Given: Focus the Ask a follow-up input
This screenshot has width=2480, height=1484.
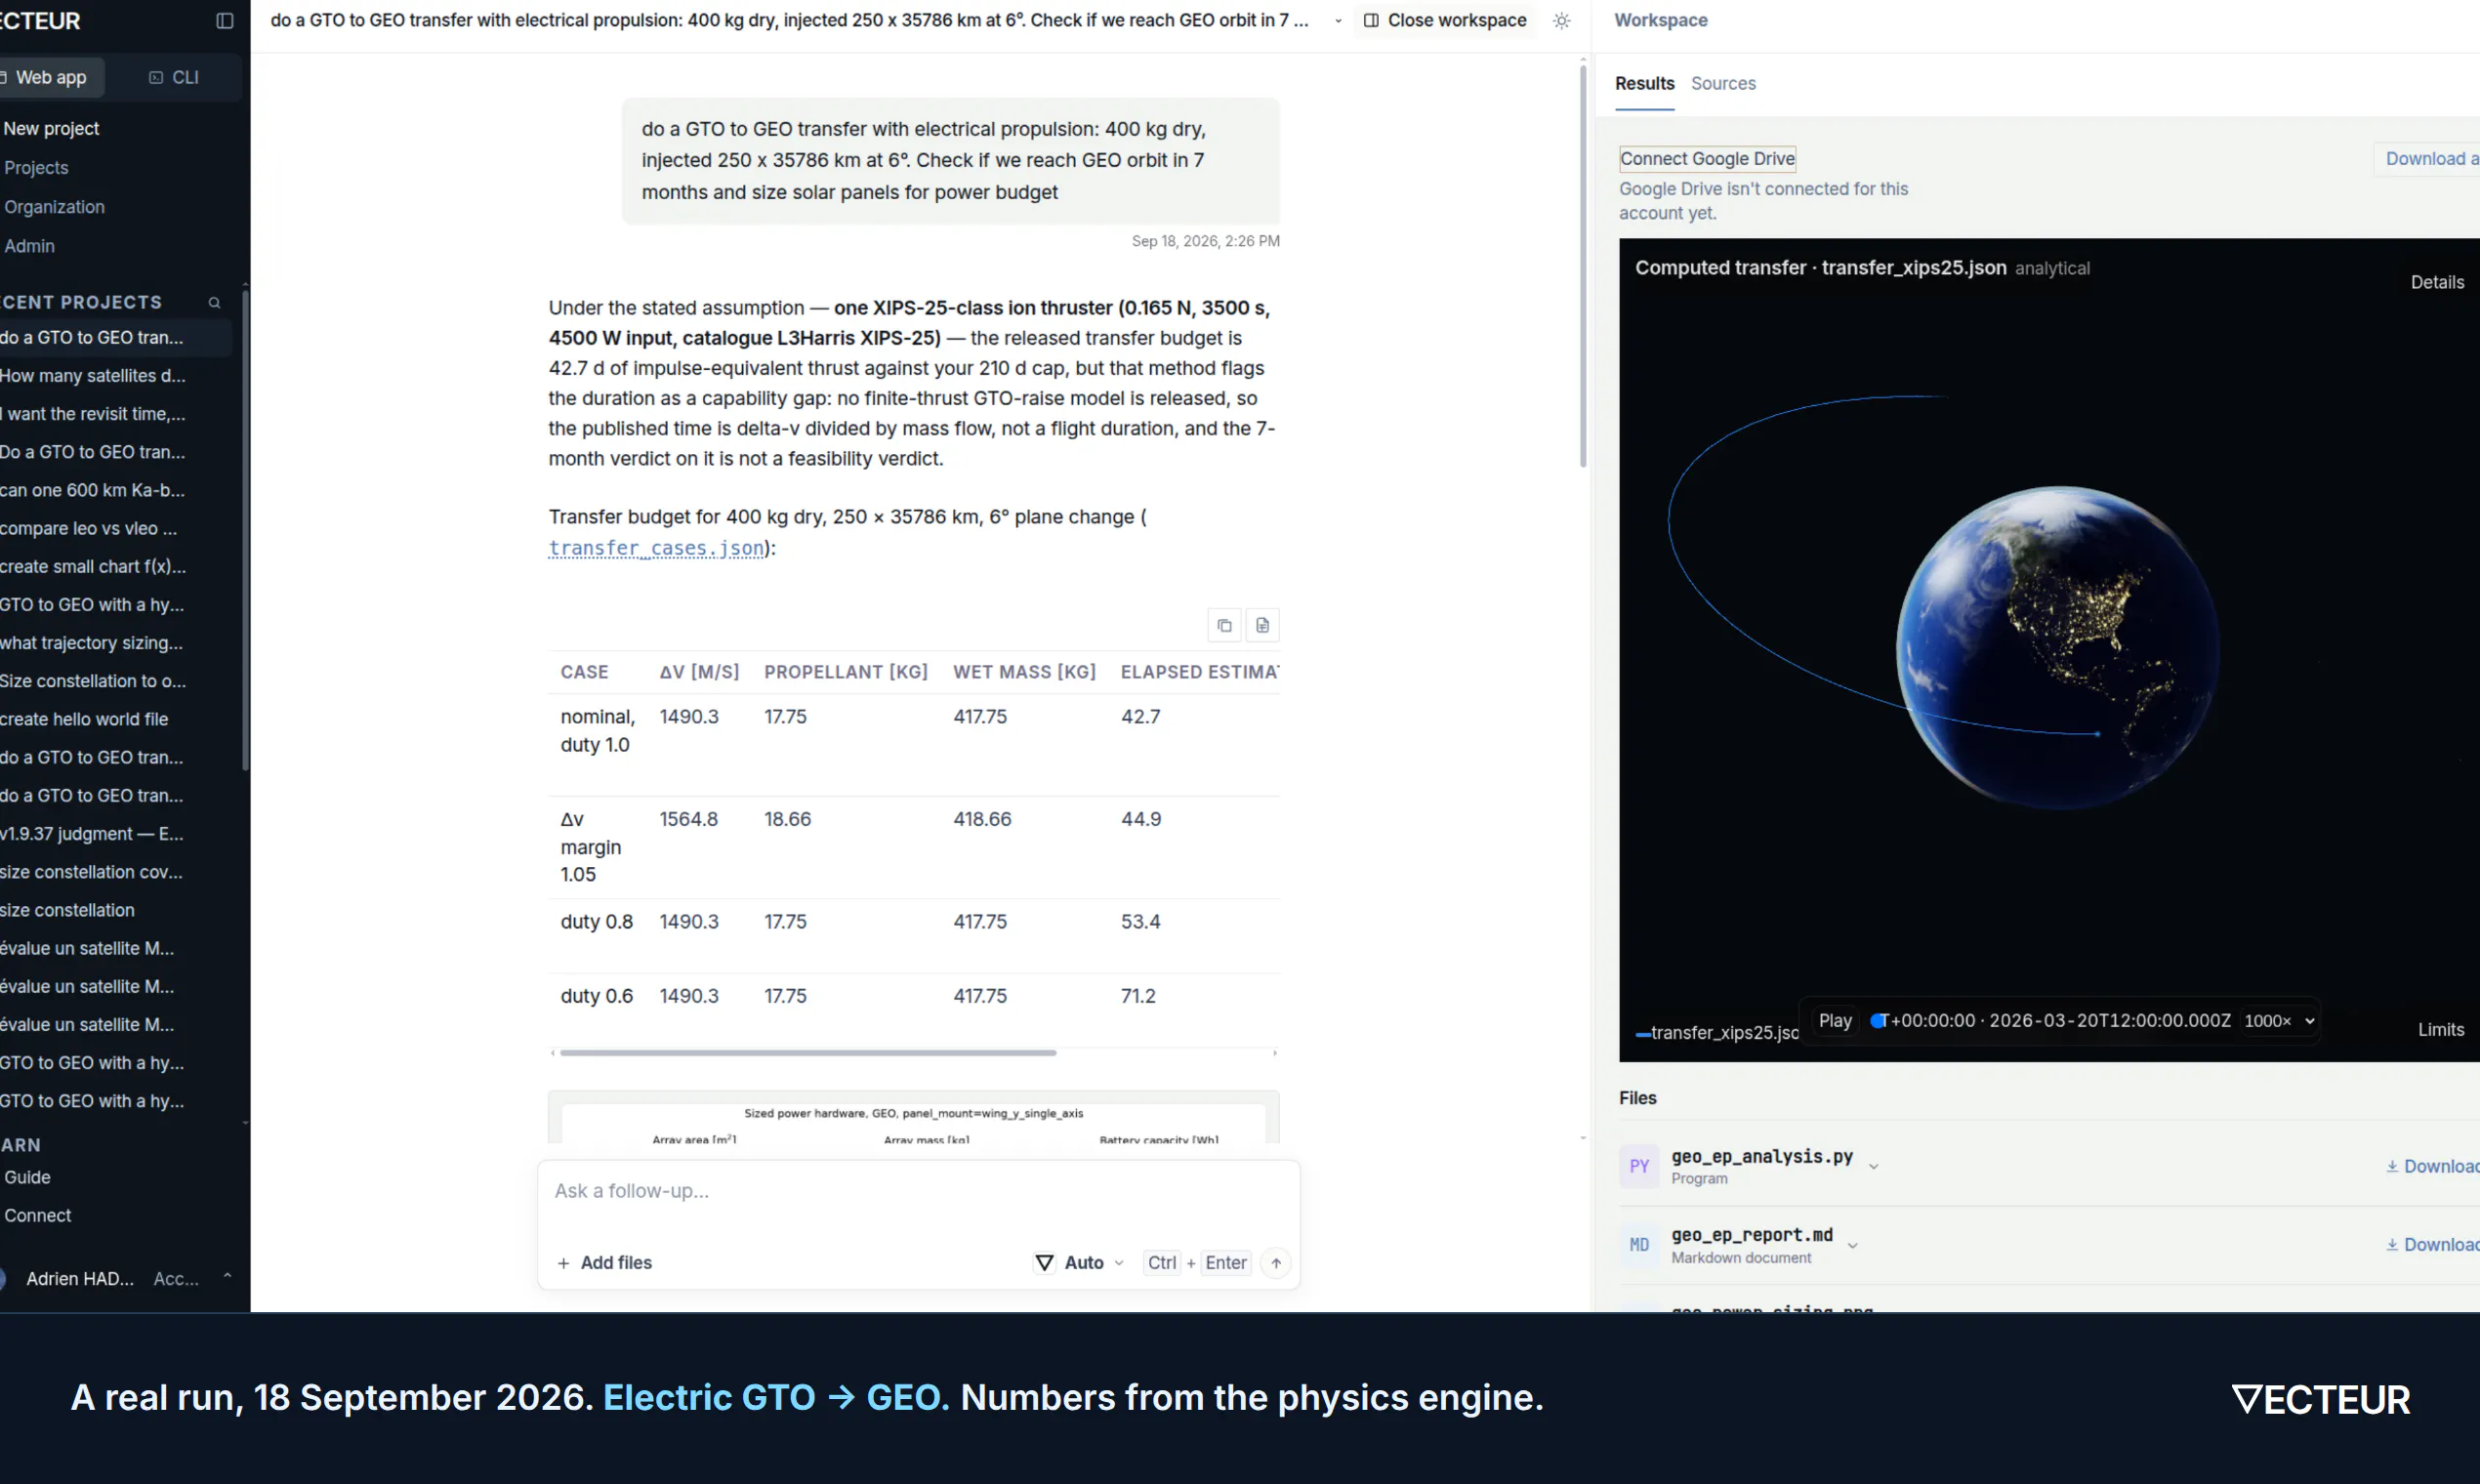Looking at the screenshot, I should coord(917,1190).
